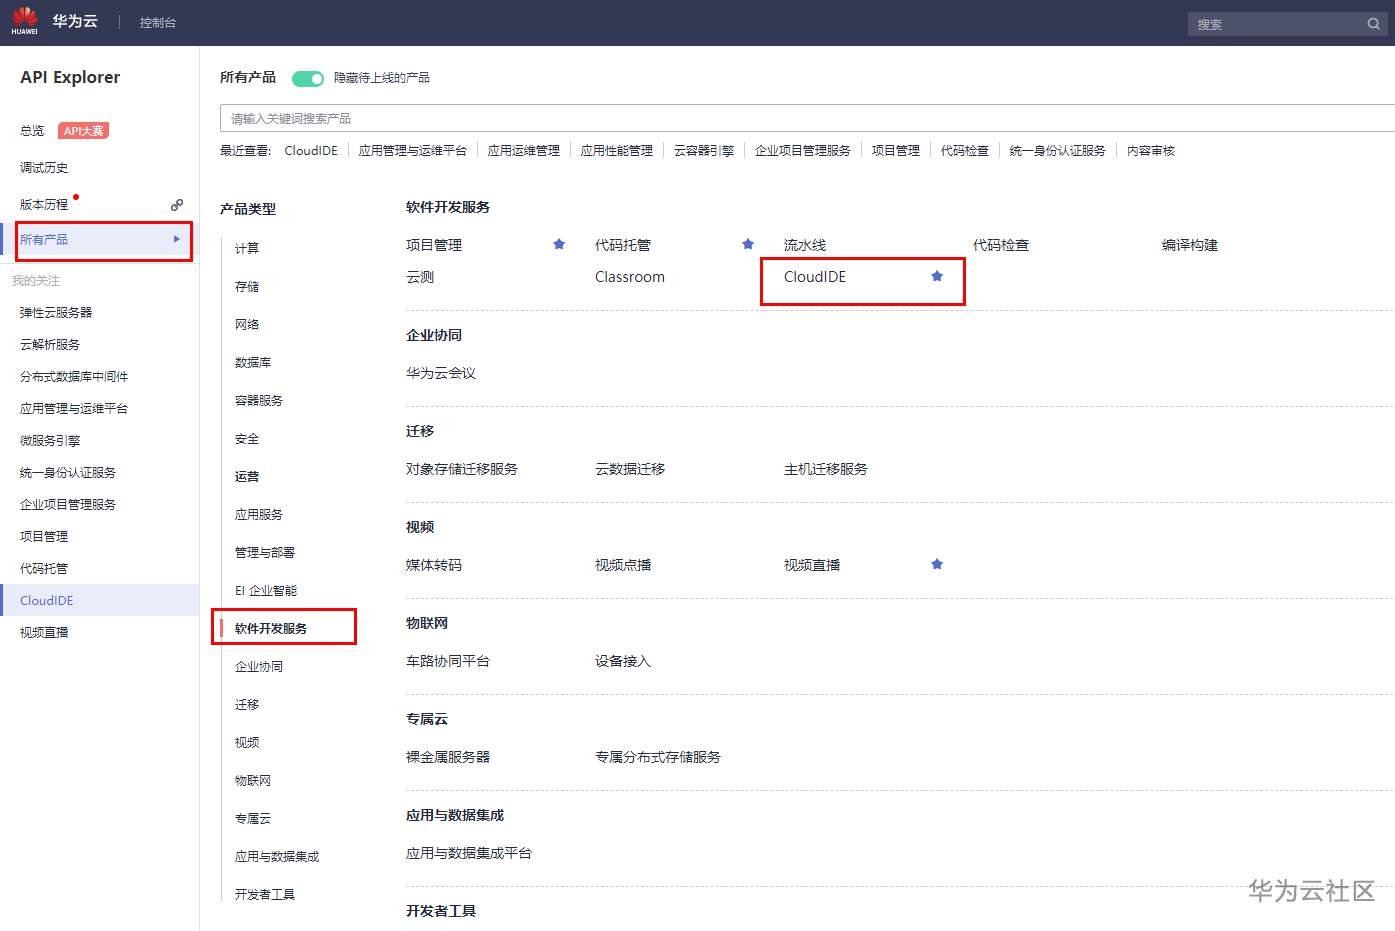Select 安全 product type
This screenshot has width=1395, height=931.
(247, 439)
